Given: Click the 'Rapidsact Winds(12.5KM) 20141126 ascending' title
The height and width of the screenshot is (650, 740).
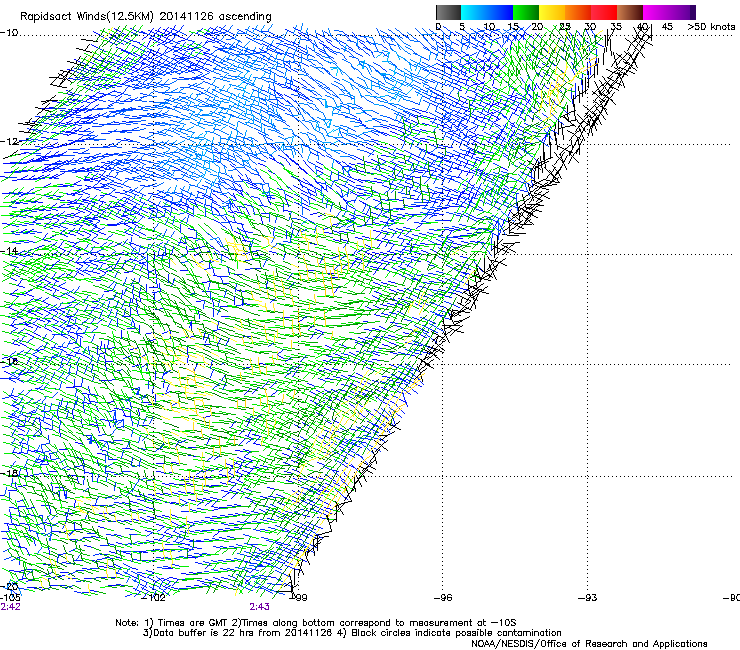Looking at the screenshot, I should coord(146,17).
